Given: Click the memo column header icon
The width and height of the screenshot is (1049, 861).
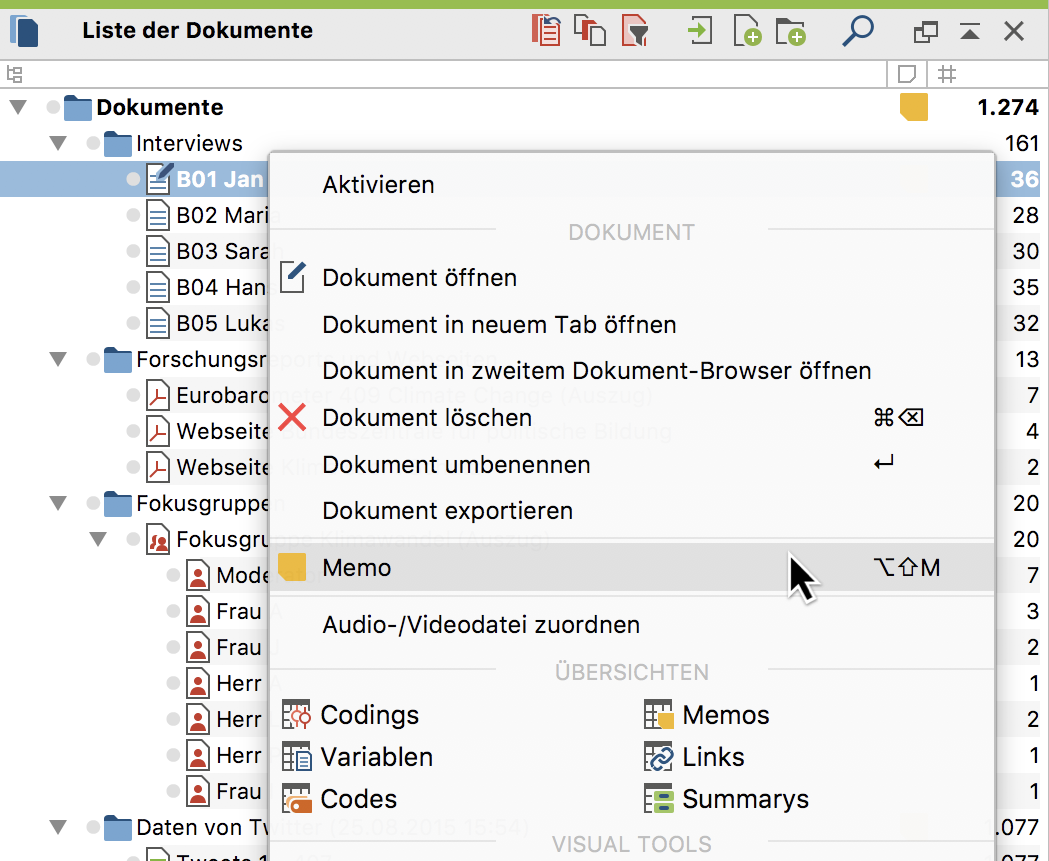Looking at the screenshot, I should coord(907,74).
